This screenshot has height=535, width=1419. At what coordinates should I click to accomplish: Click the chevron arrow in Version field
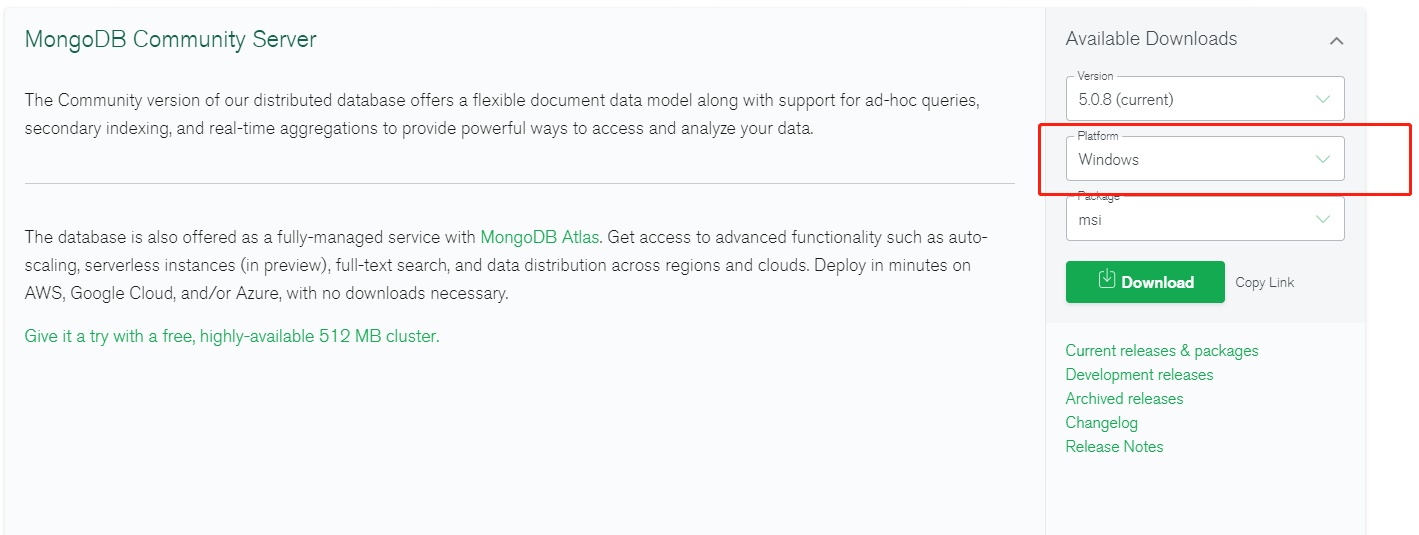coord(1323,99)
